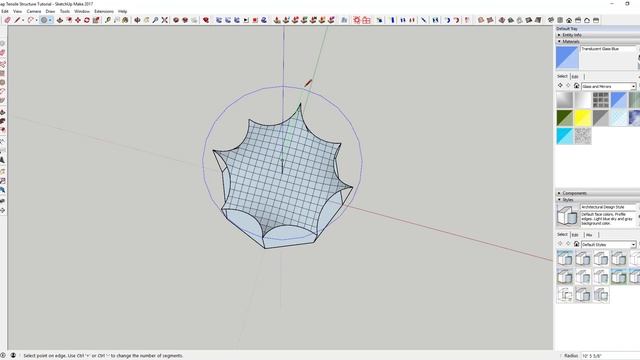Click the red square stop icon in toolbar
640x360 pixels.
tap(255, 20)
